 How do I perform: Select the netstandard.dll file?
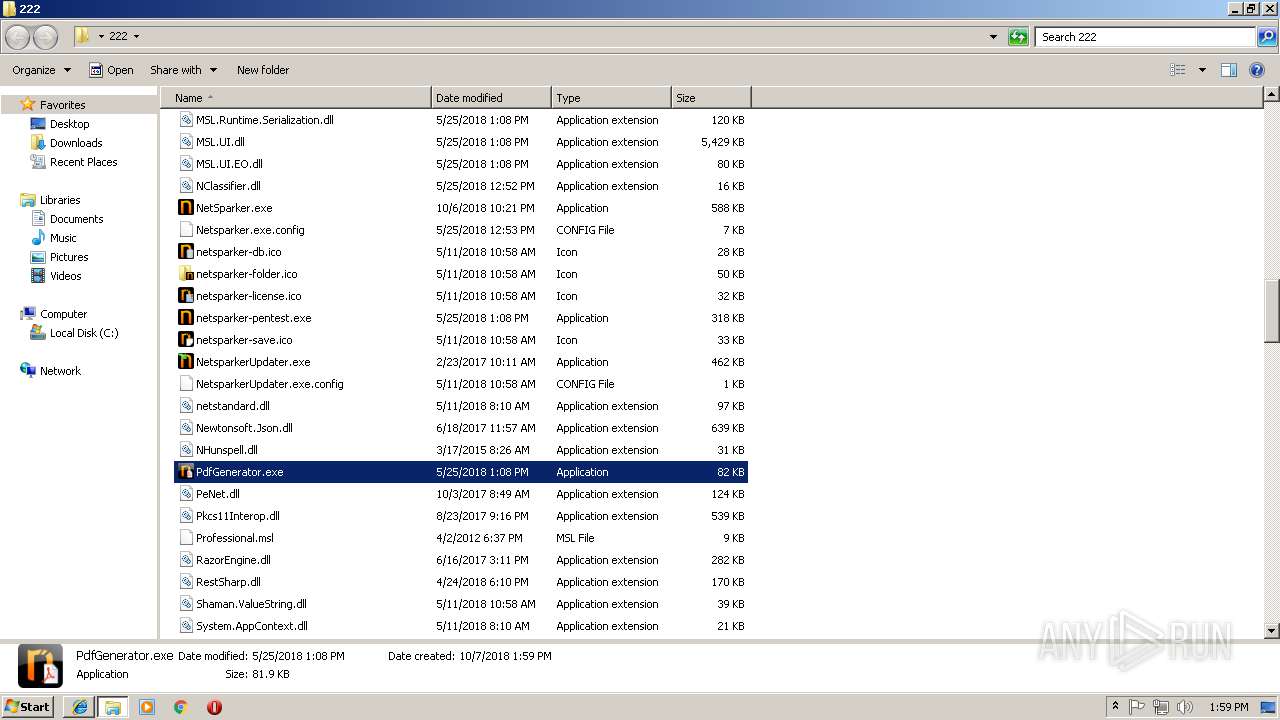(461, 406)
